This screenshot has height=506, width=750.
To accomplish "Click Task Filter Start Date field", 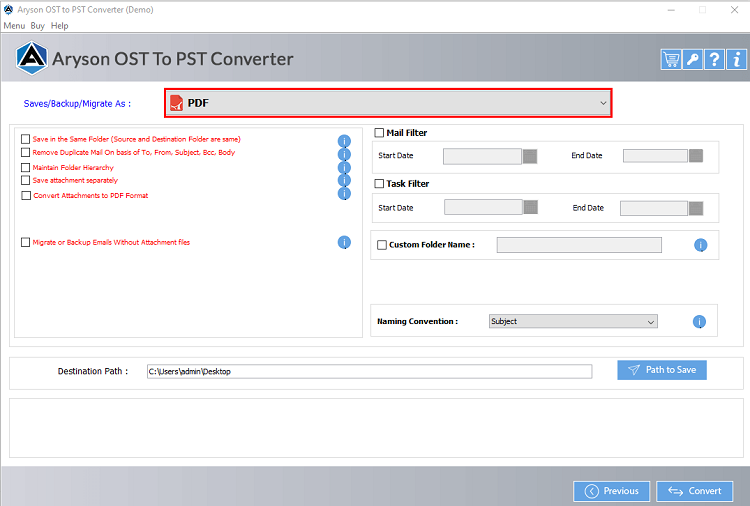I will point(483,208).
